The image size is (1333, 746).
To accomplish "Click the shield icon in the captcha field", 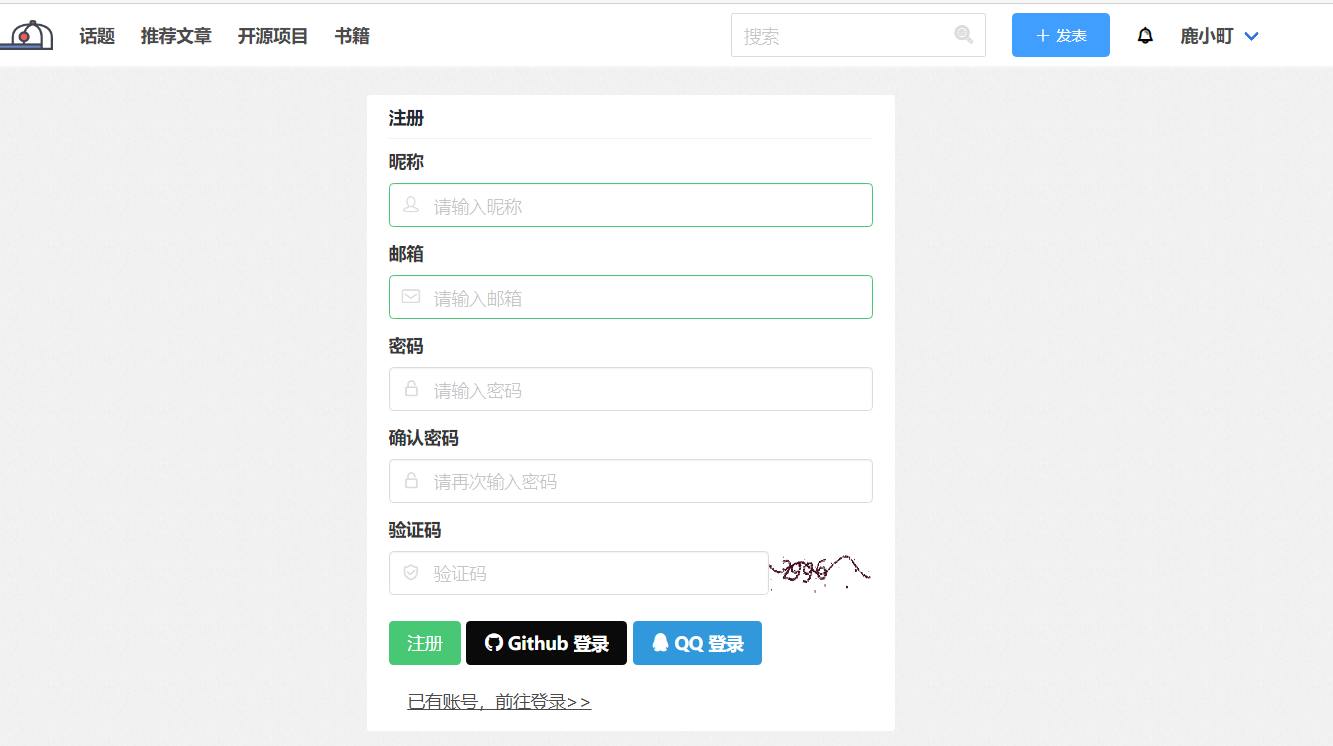I will point(410,572).
